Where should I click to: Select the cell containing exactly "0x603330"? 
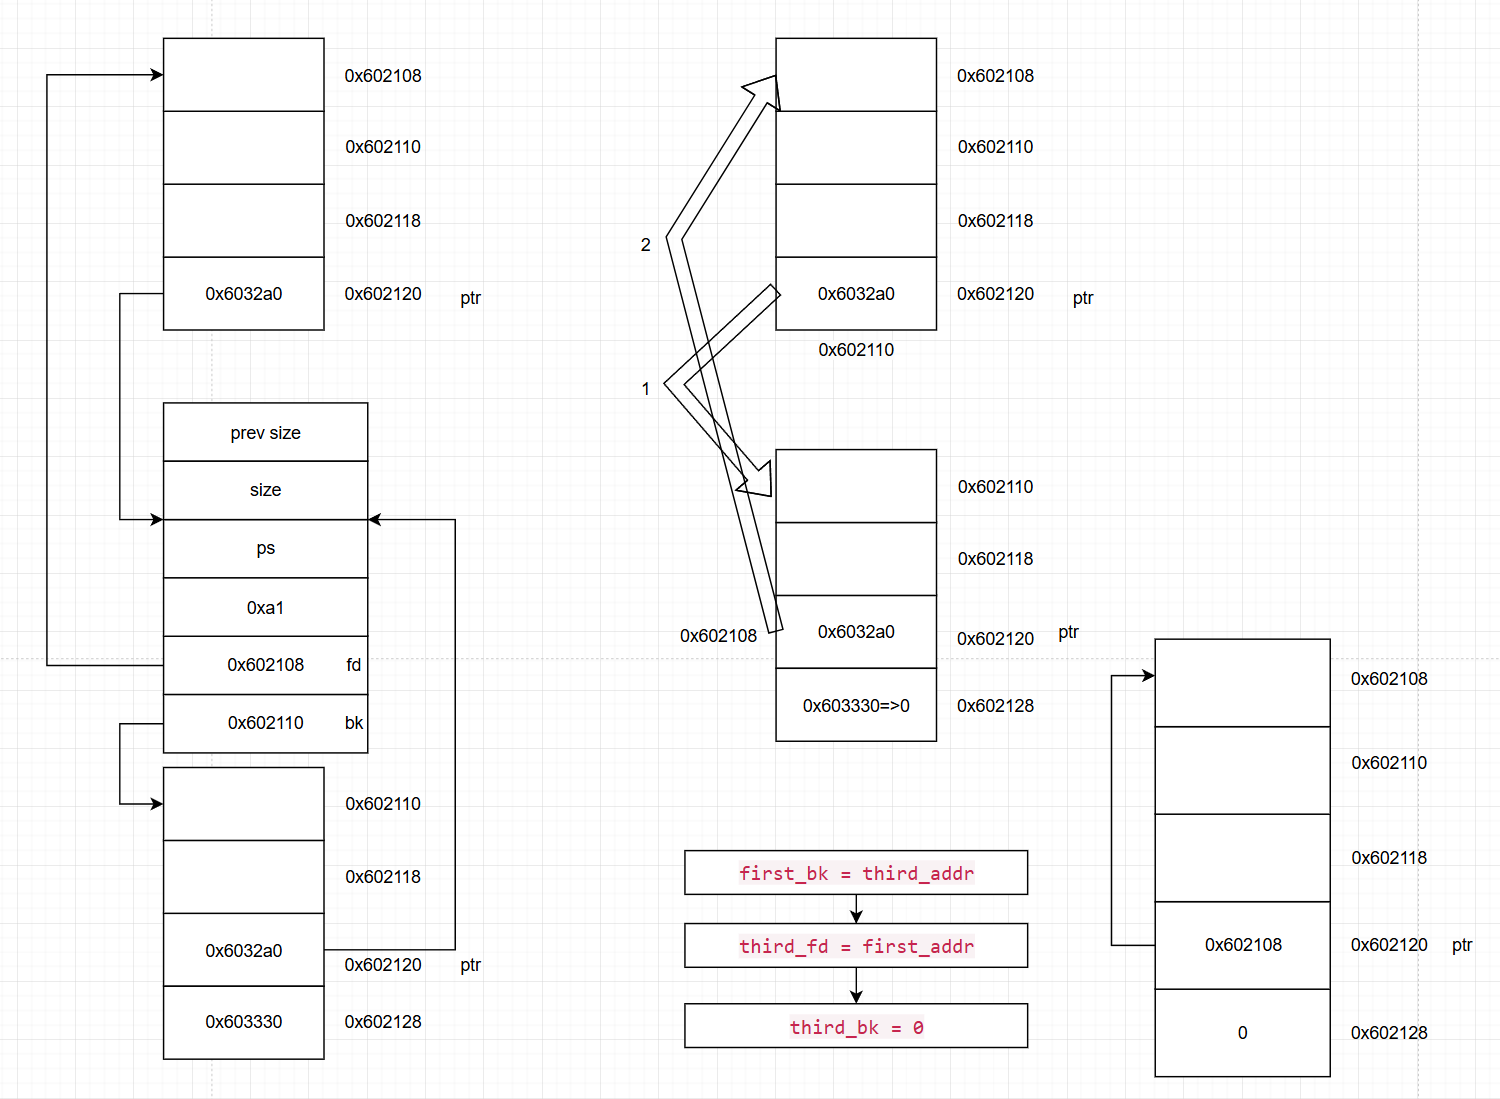click(244, 1022)
